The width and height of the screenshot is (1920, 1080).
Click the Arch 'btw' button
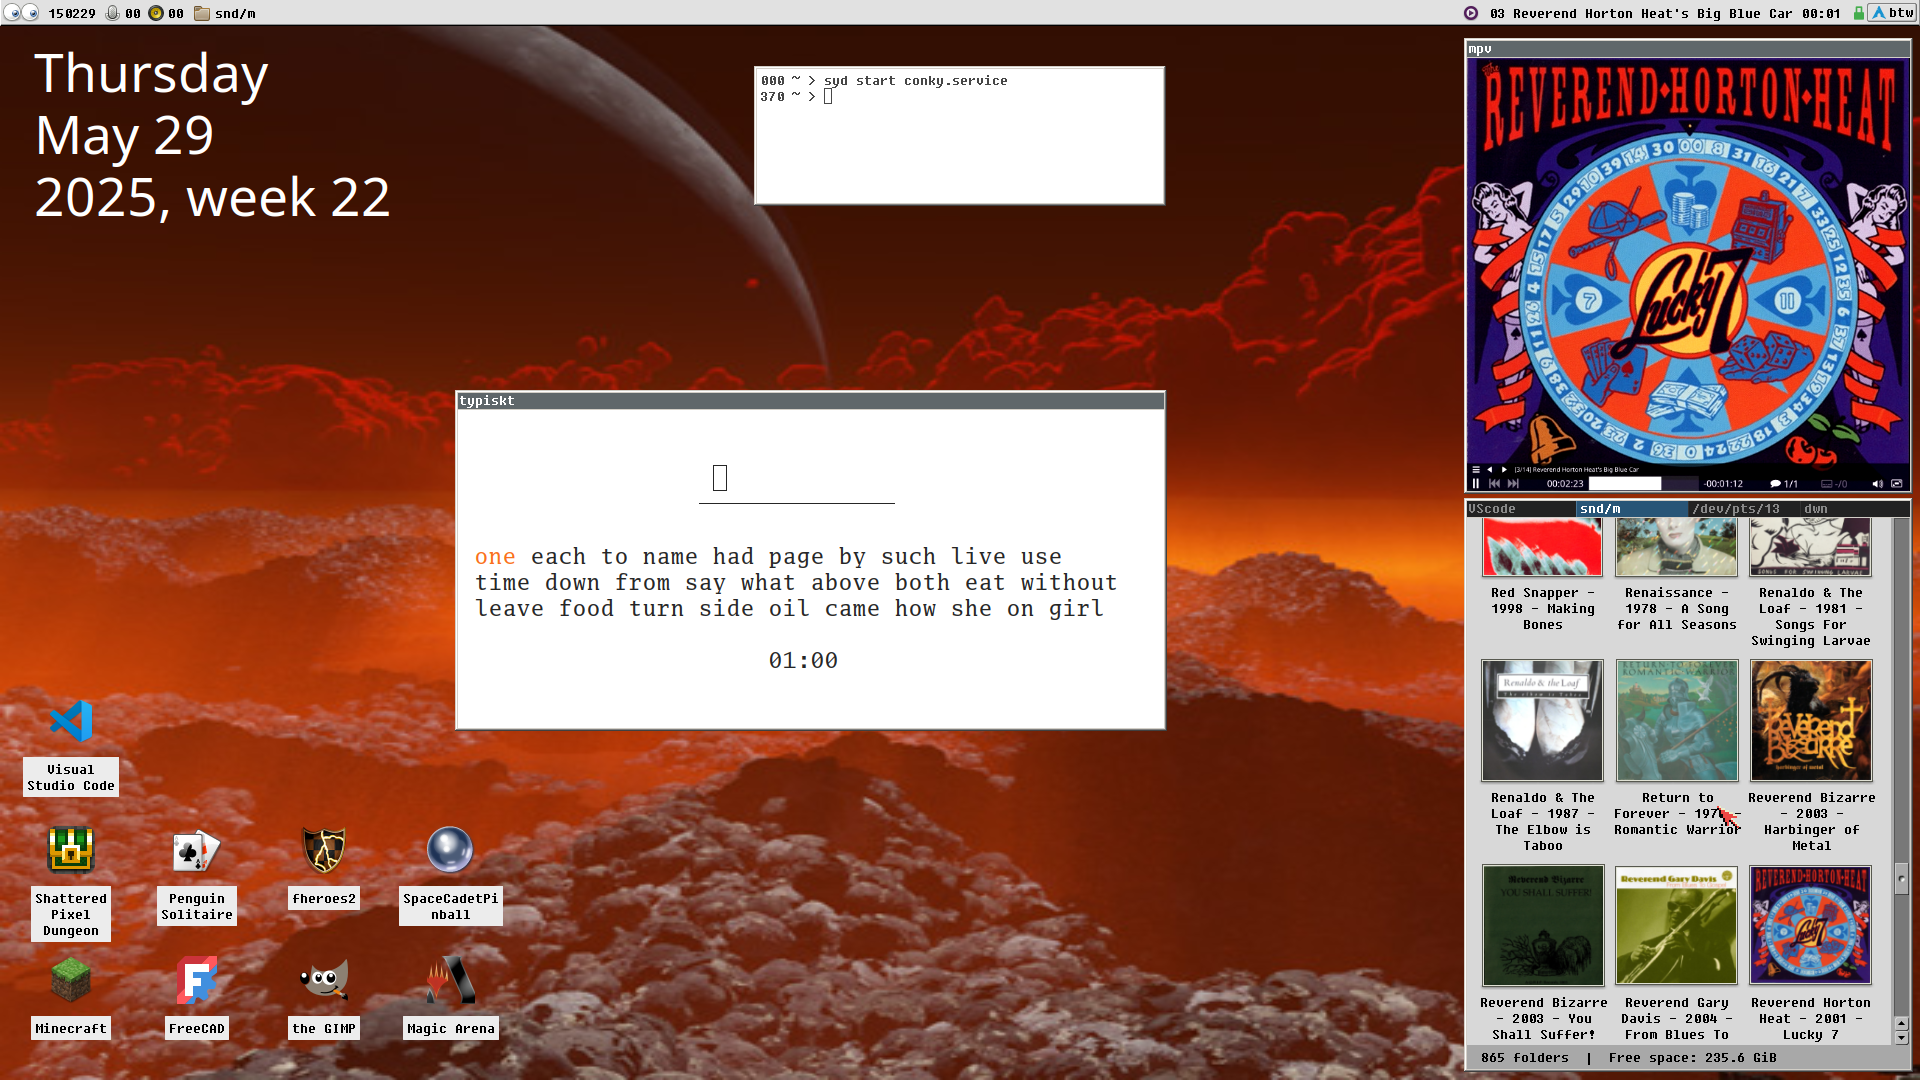click(x=1892, y=13)
